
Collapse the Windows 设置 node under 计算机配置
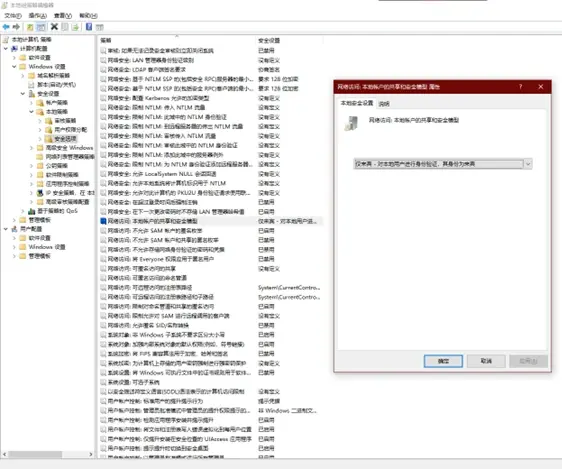pos(14,67)
